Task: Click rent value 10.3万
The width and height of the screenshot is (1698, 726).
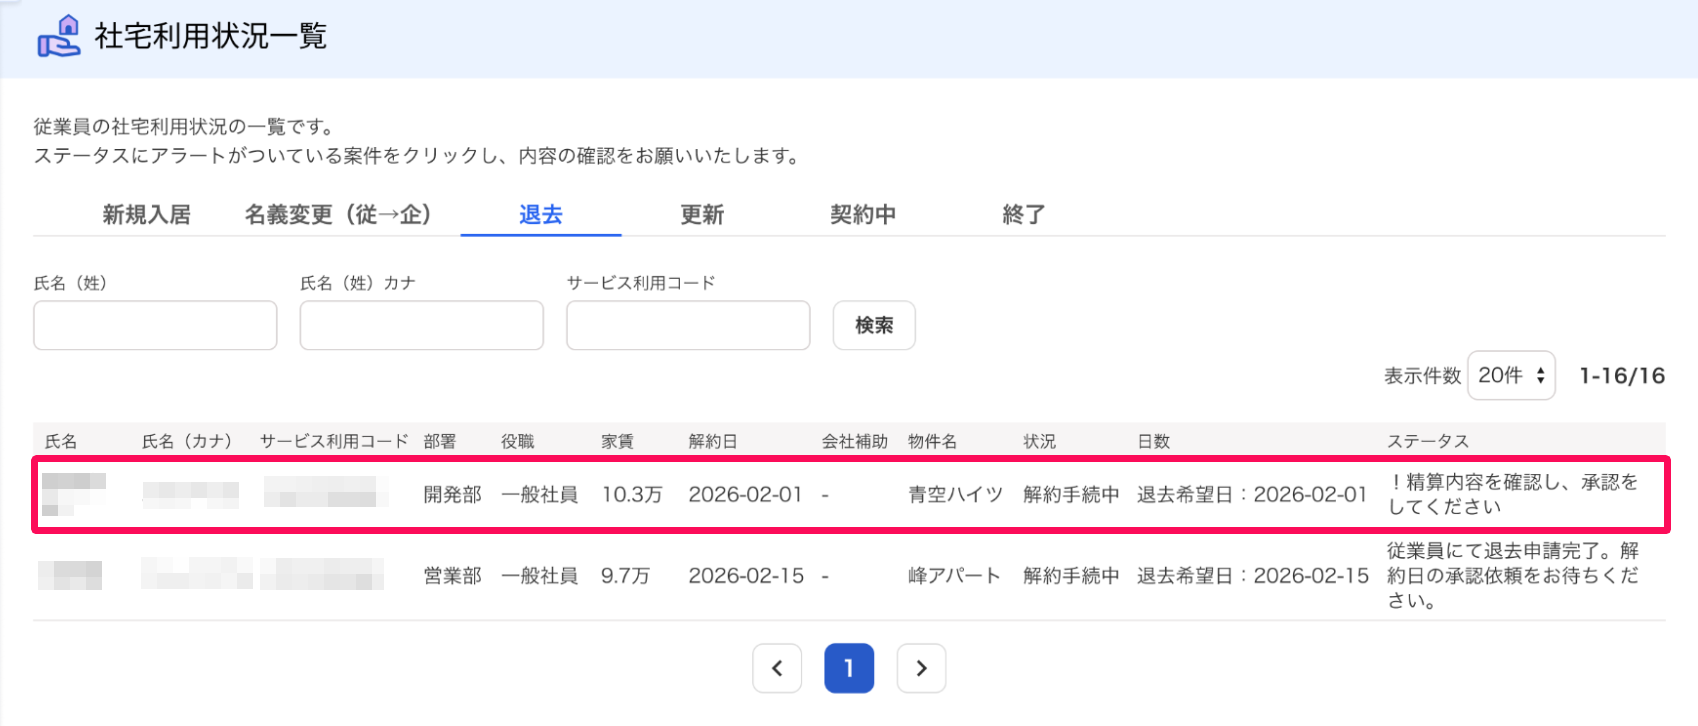Action: point(632,494)
